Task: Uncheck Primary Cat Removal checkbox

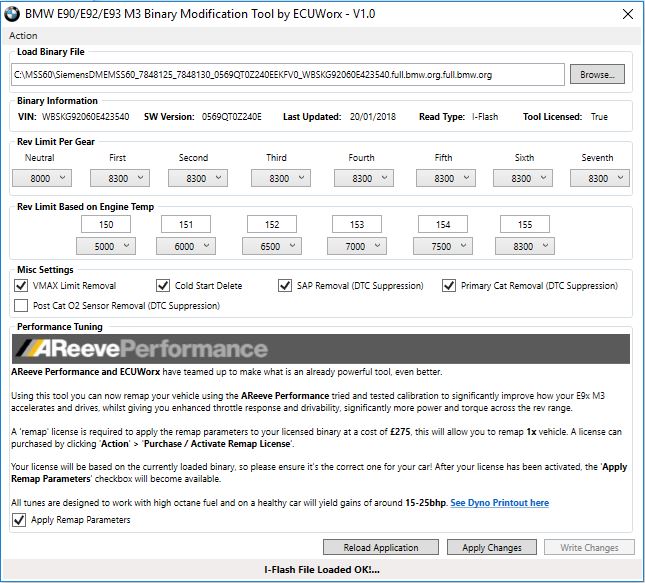Action: pos(449,286)
